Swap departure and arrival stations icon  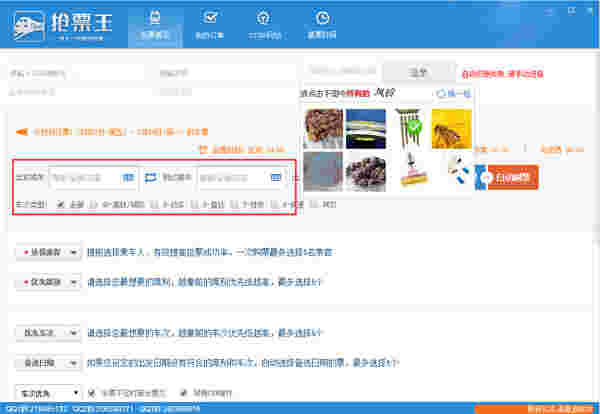click(x=150, y=178)
